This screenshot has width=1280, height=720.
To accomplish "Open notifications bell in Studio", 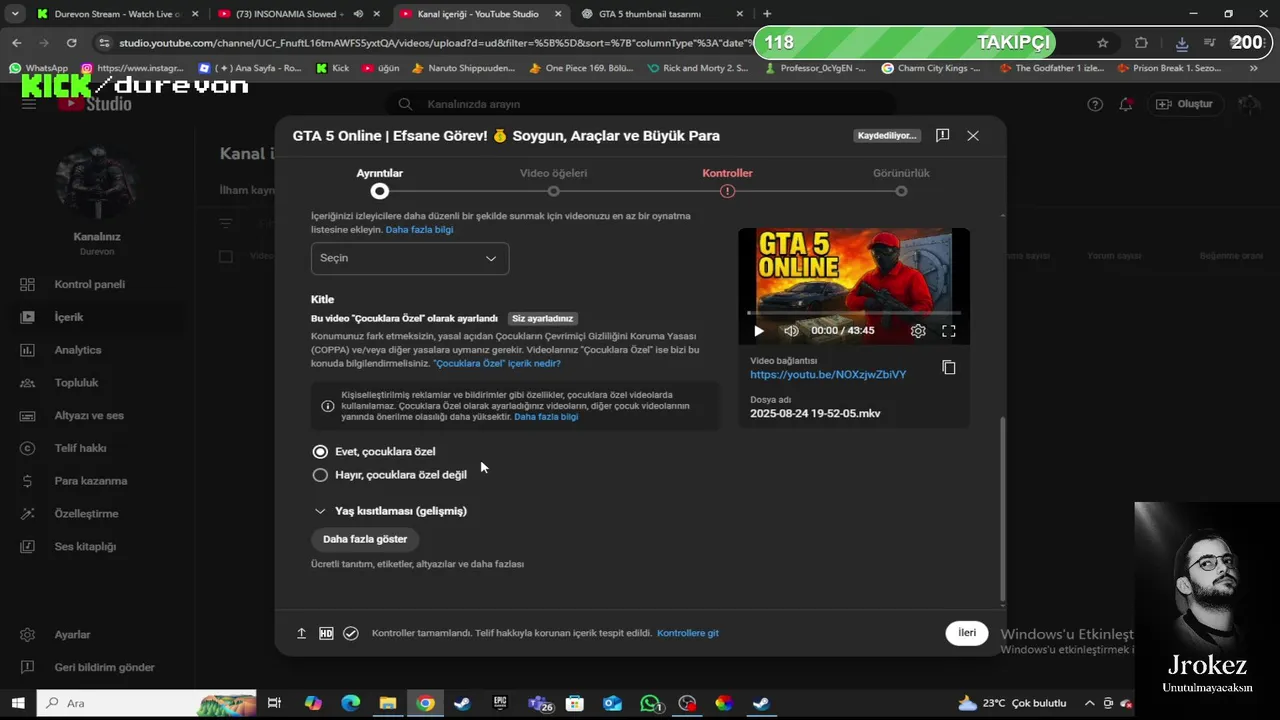I will click(x=1126, y=104).
